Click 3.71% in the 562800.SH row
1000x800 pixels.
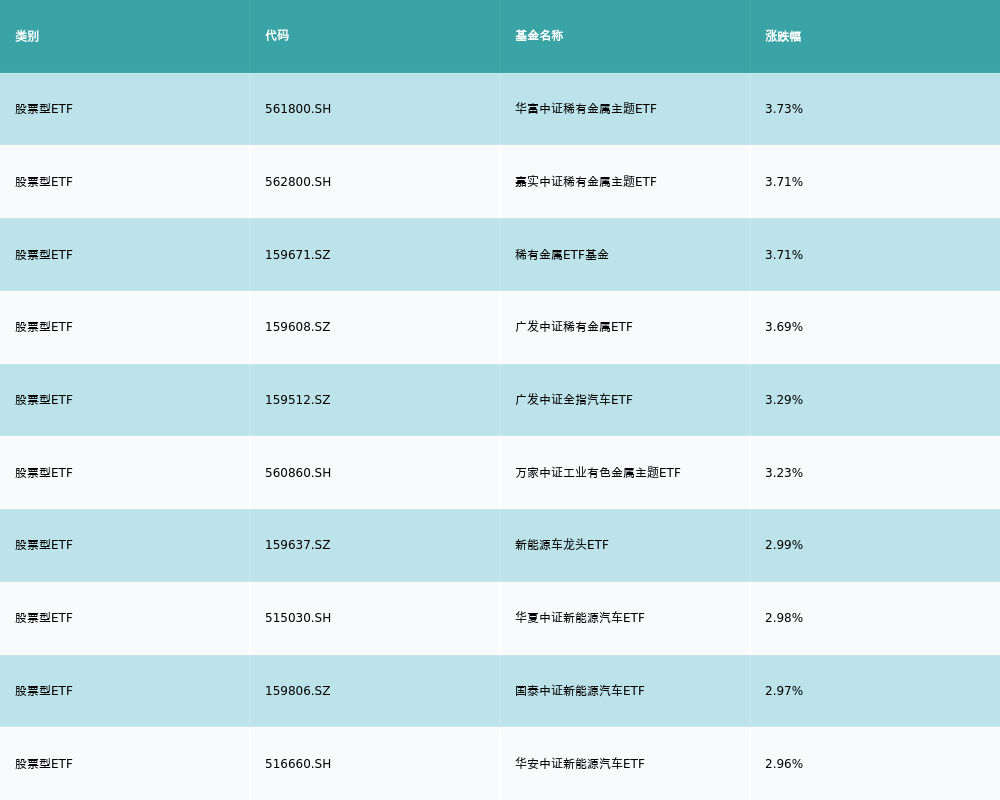pos(784,182)
